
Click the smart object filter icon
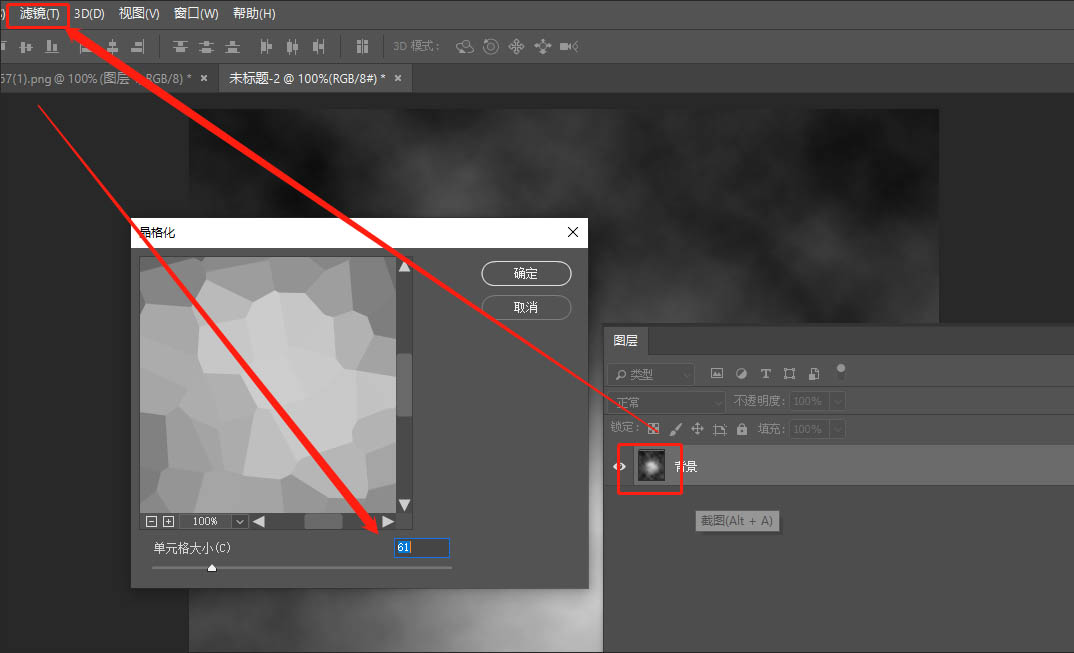coord(812,373)
